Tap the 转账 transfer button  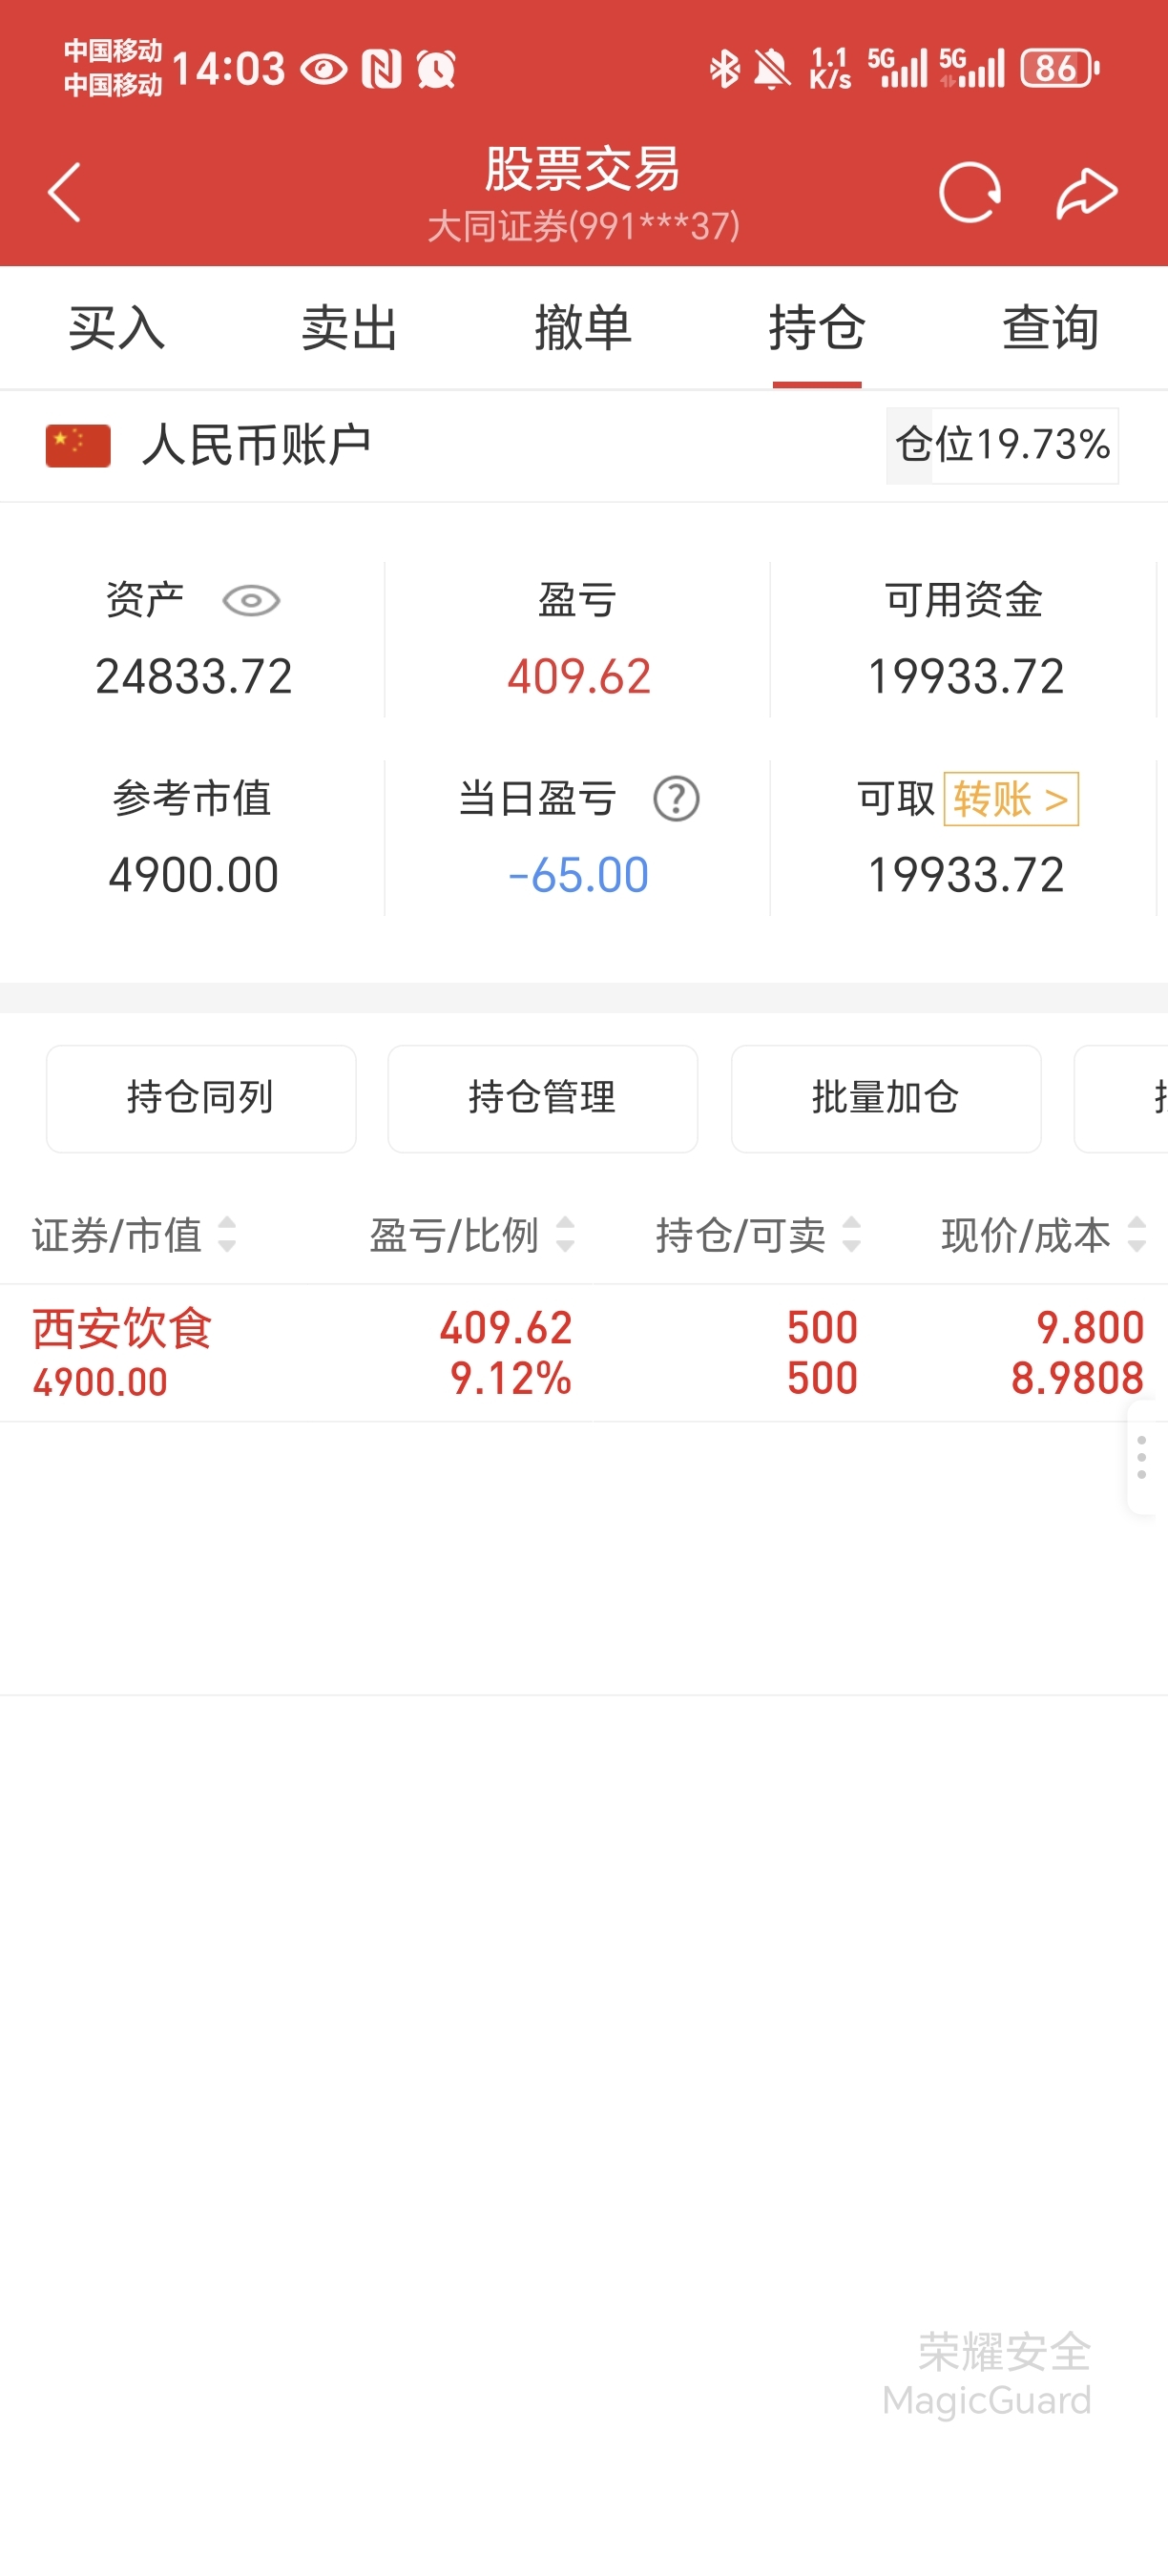(x=1011, y=799)
